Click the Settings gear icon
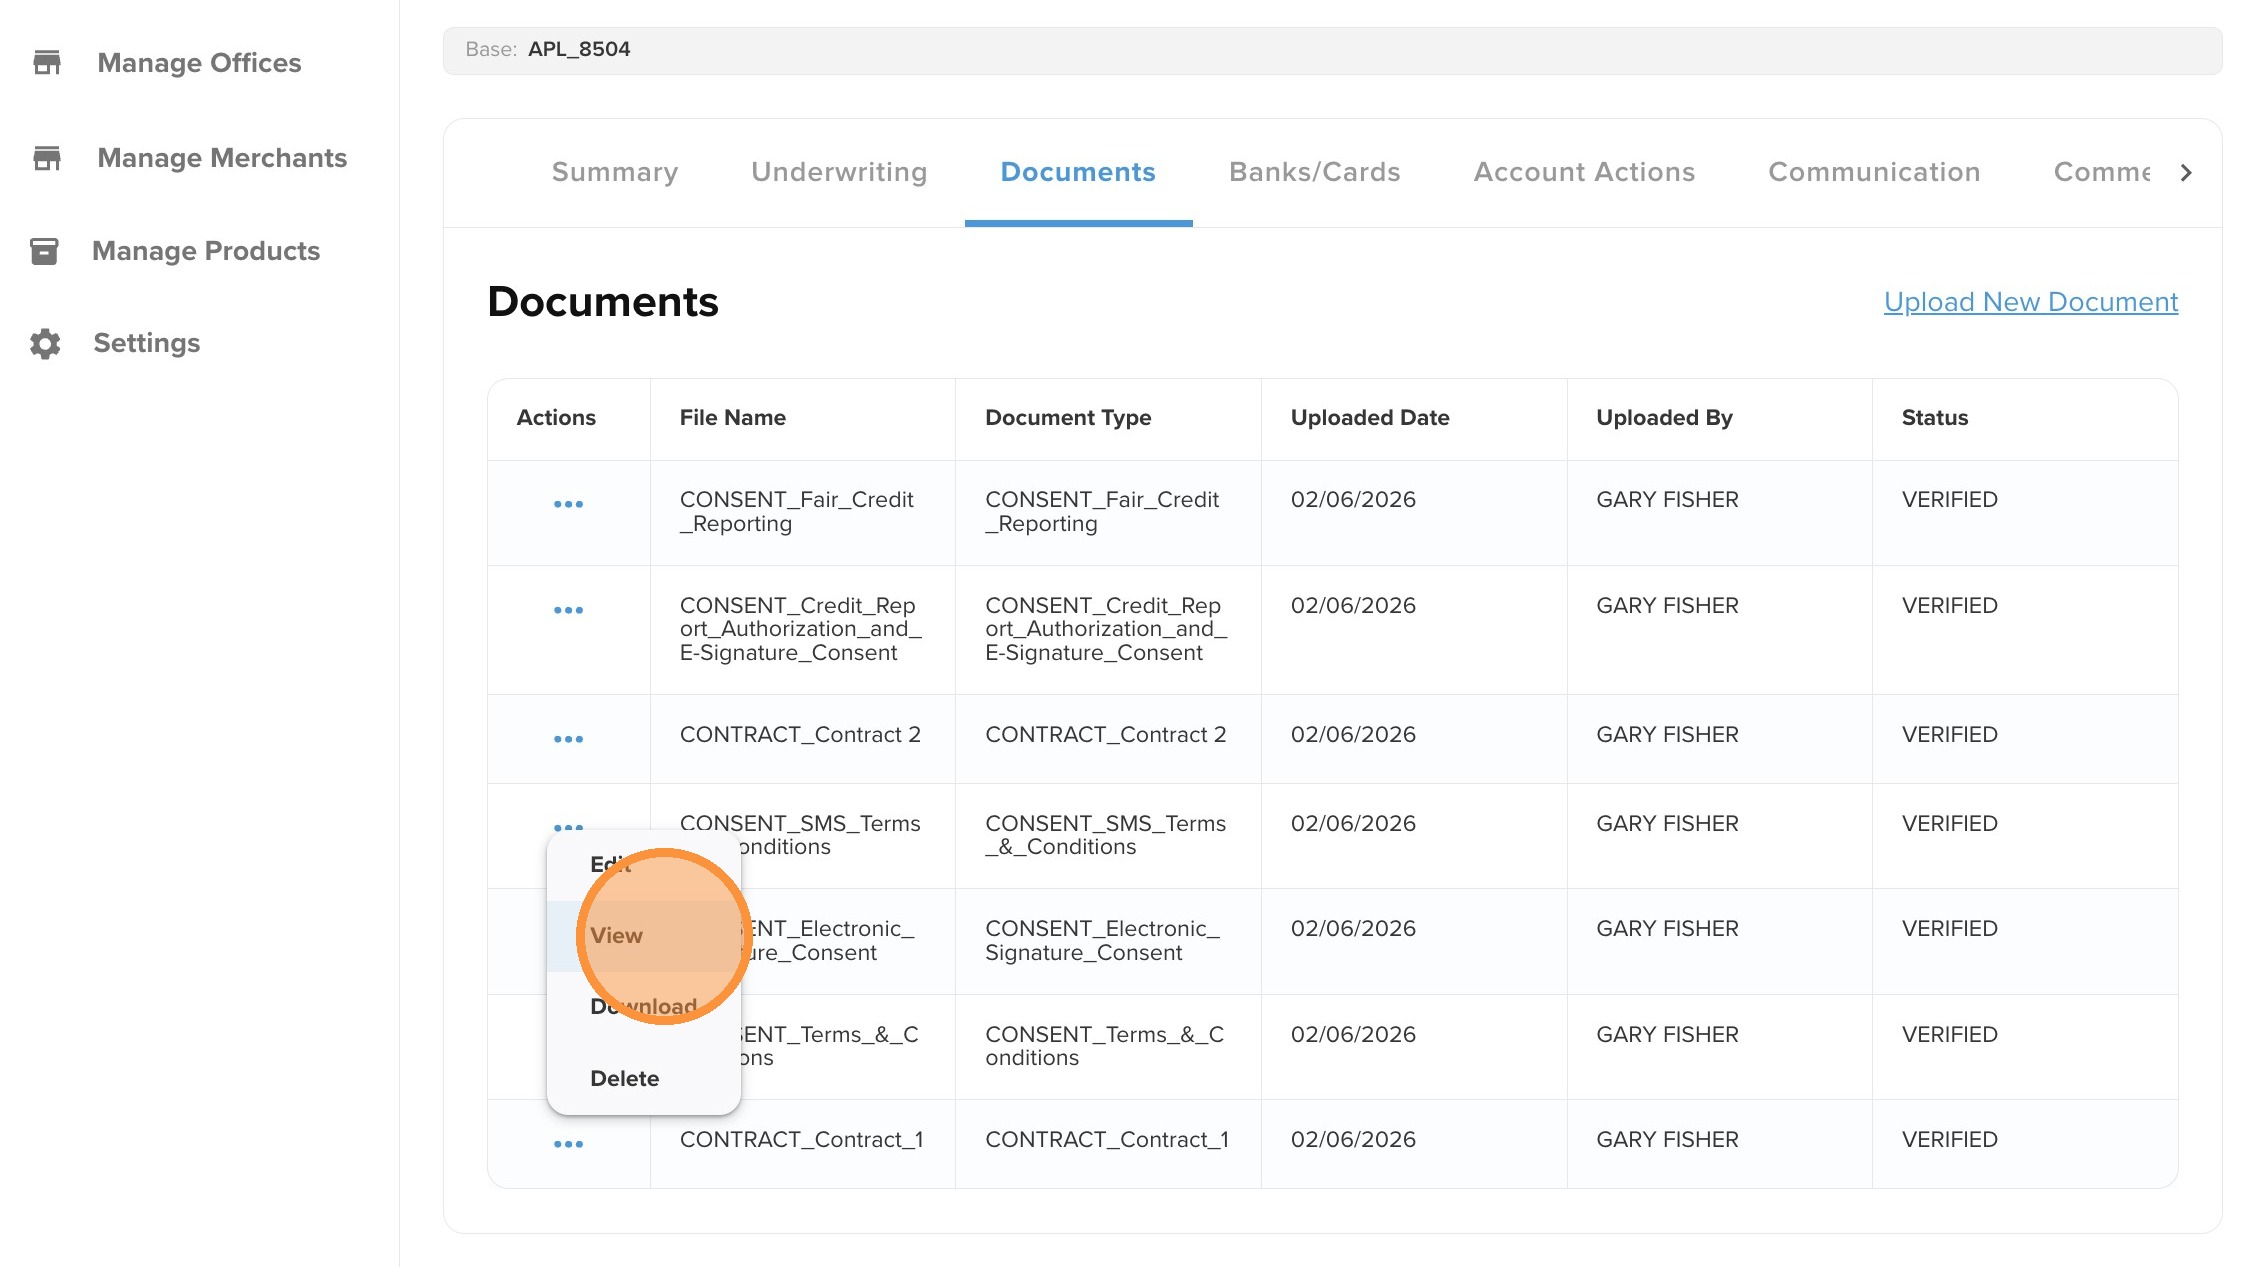 [45, 343]
